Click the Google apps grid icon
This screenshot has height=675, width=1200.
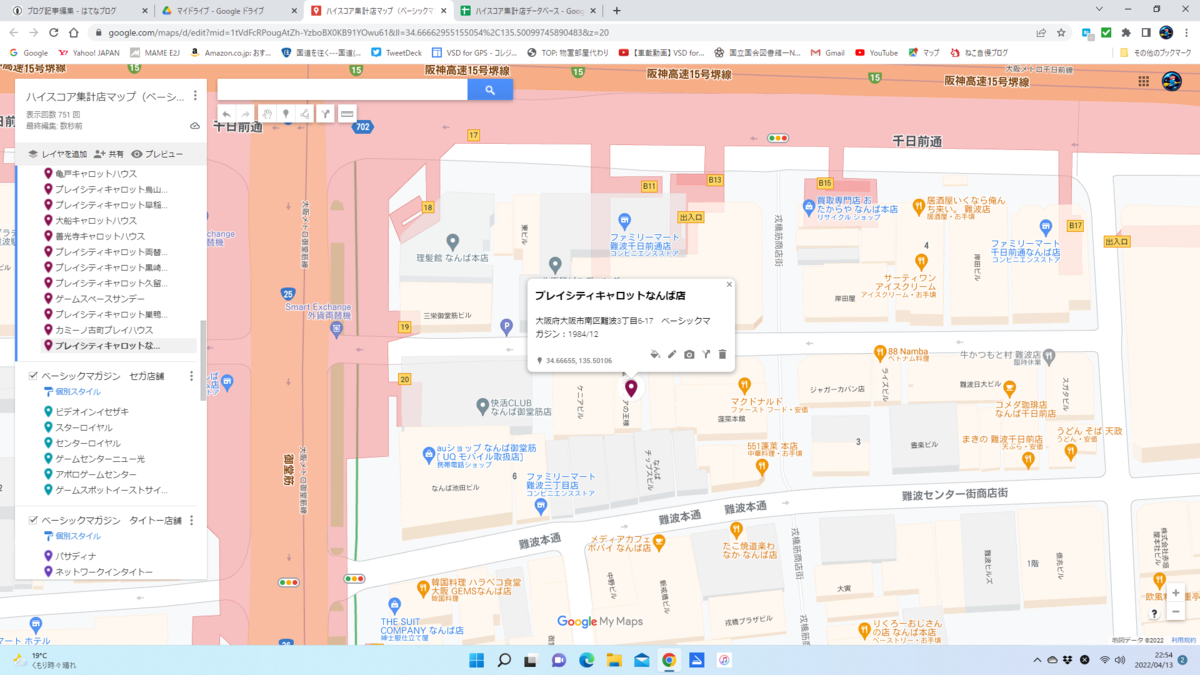coord(1143,82)
